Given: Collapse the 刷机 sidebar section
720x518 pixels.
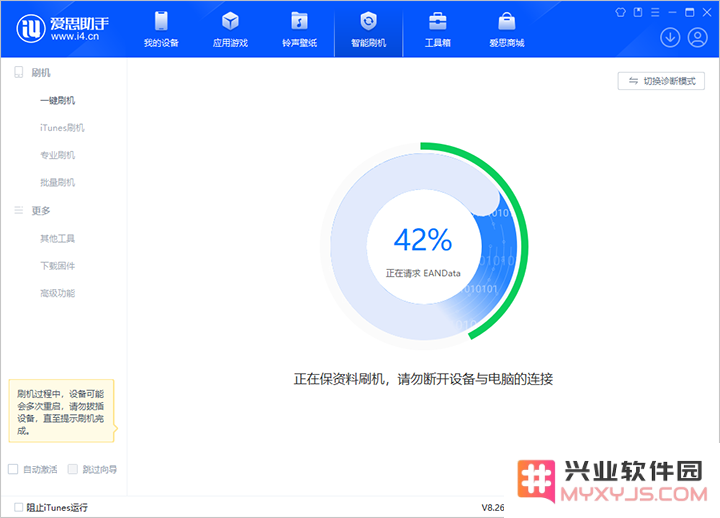Looking at the screenshot, I should pyautogui.click(x=41, y=73).
